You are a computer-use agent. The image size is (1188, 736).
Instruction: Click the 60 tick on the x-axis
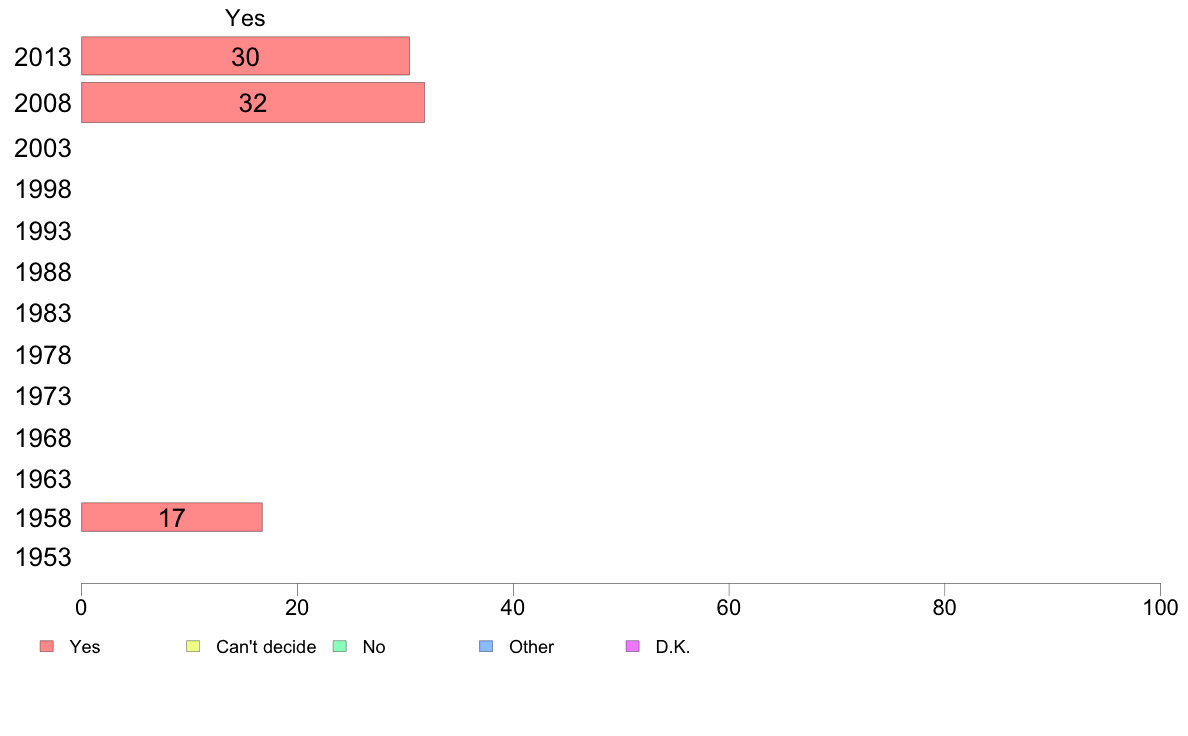point(729,607)
